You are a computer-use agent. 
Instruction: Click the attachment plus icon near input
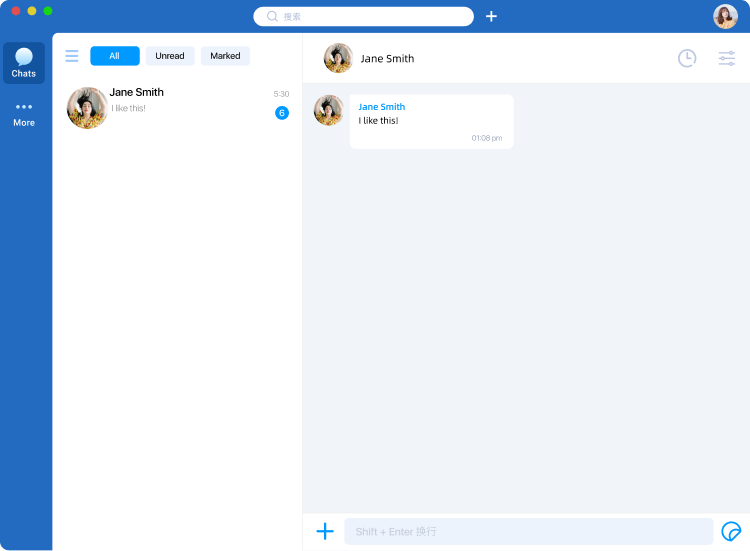(x=325, y=531)
